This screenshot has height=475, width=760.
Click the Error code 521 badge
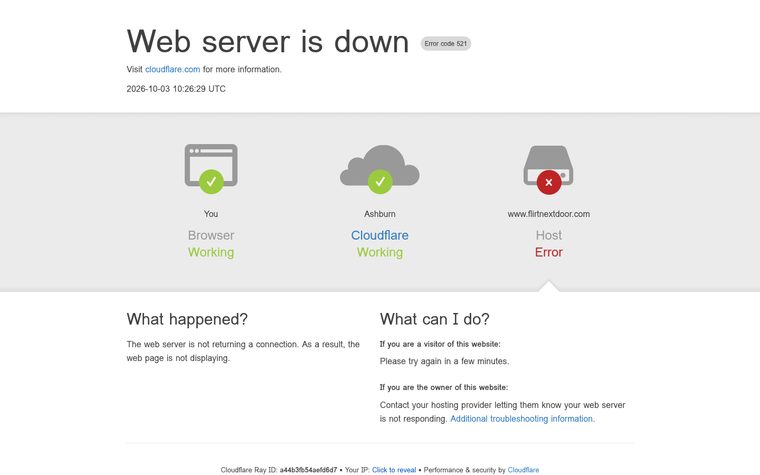click(x=445, y=44)
